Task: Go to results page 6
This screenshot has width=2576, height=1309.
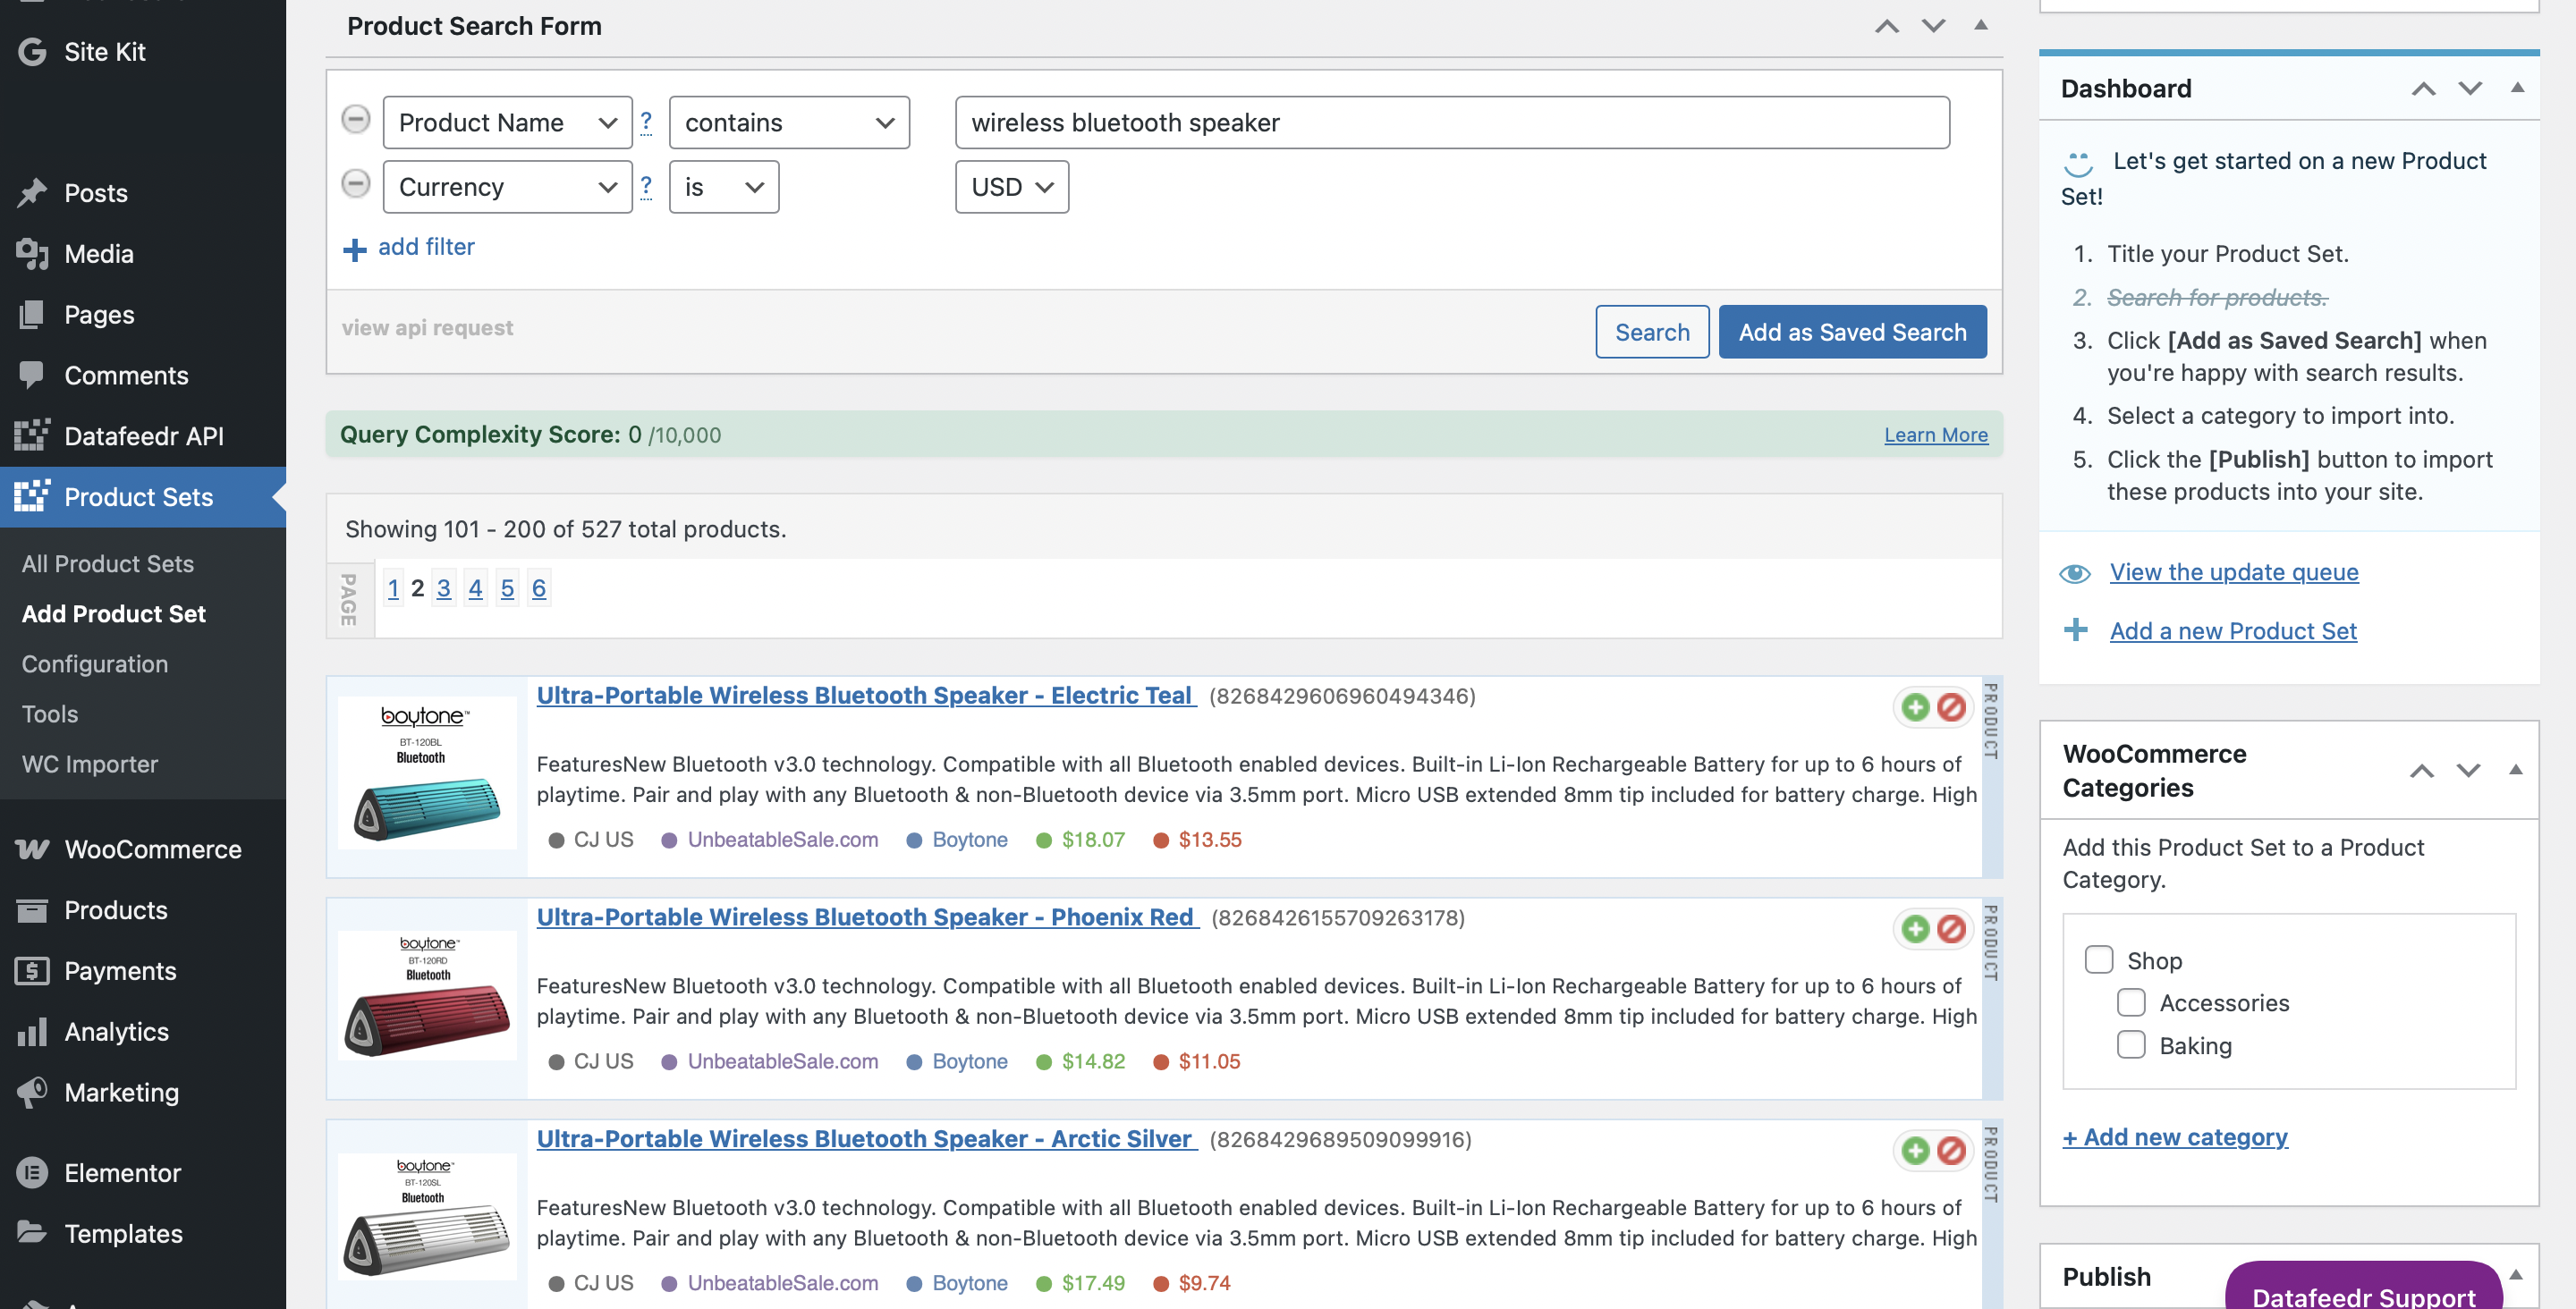Action: tap(539, 588)
